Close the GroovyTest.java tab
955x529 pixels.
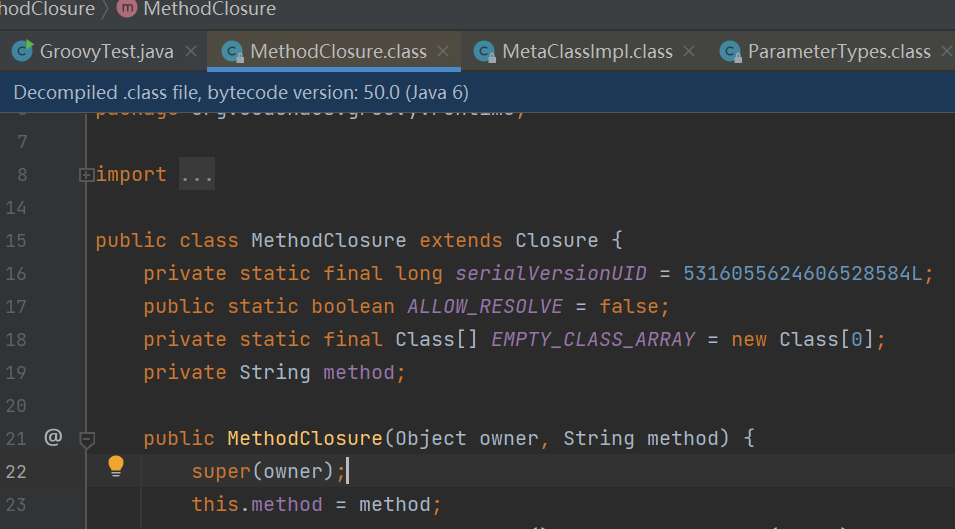(x=191, y=52)
